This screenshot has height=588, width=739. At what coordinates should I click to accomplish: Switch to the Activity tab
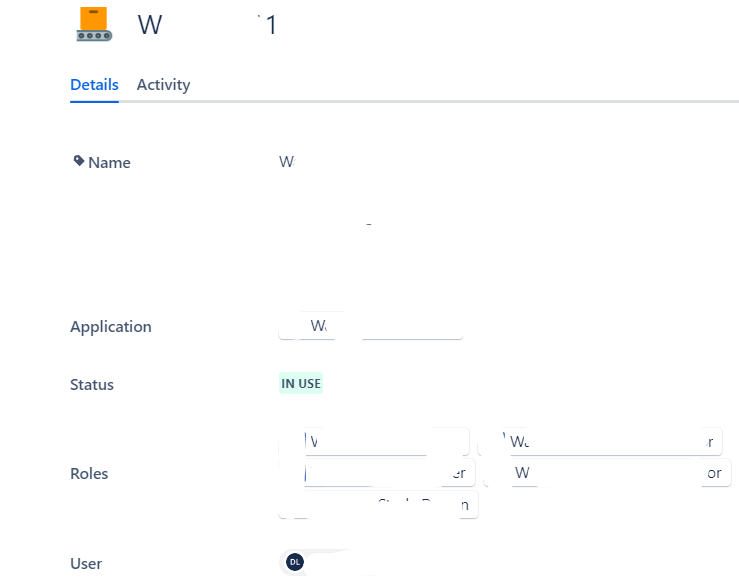coord(163,85)
